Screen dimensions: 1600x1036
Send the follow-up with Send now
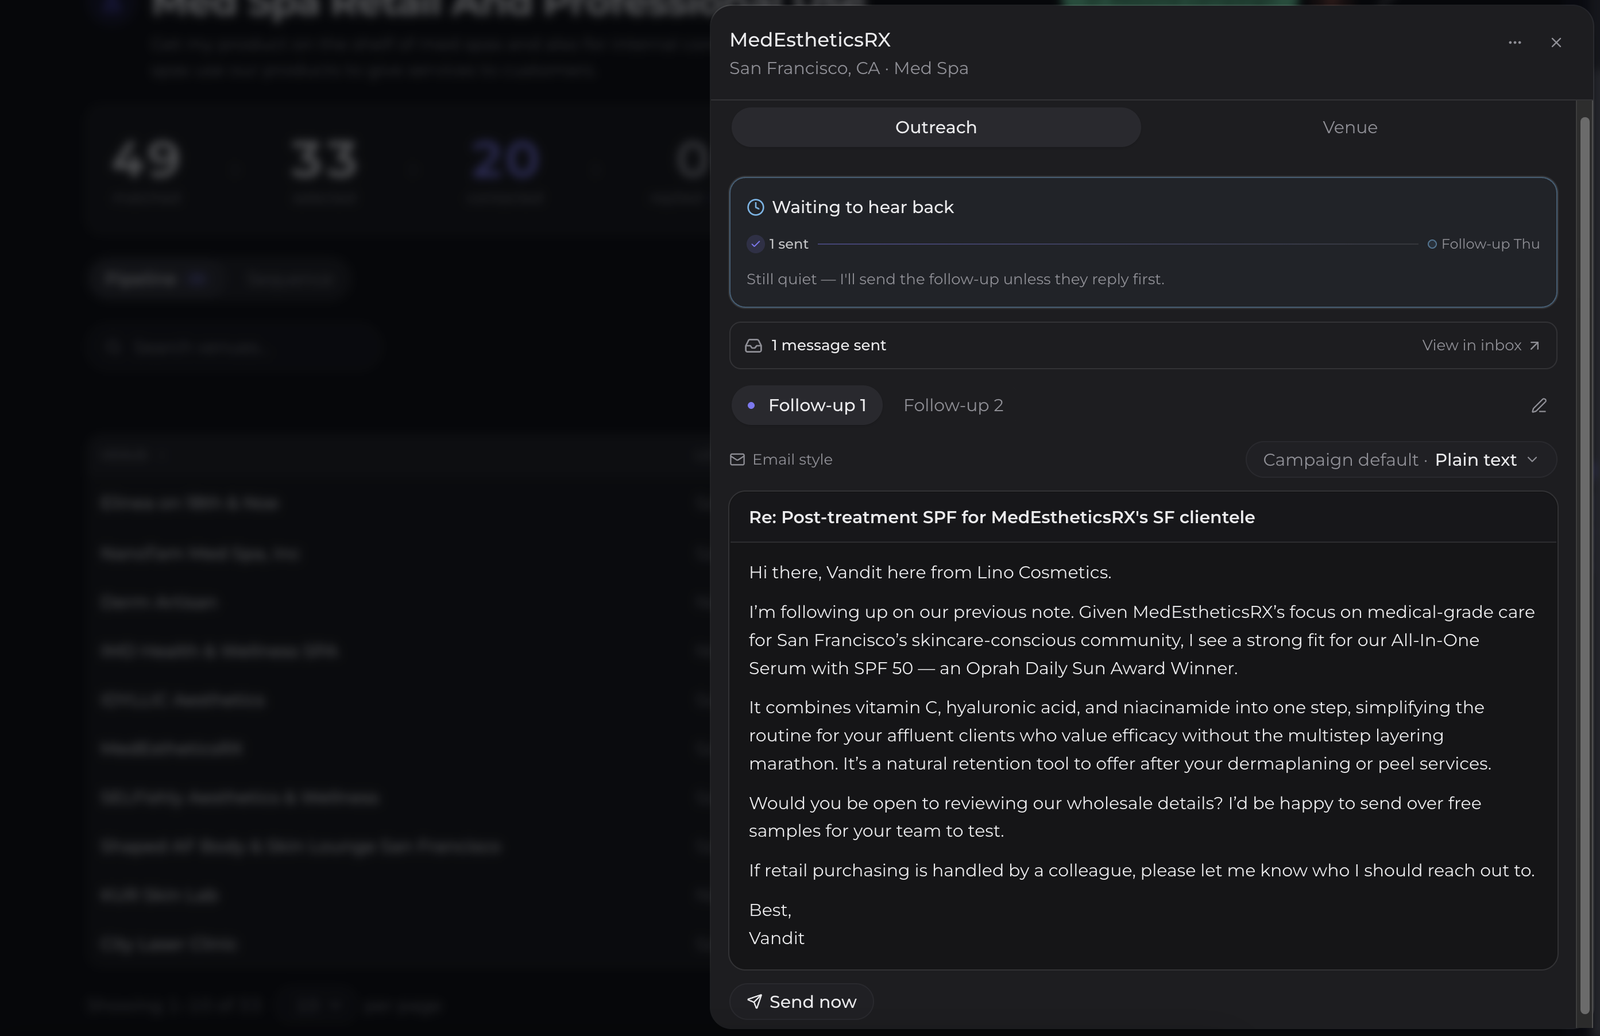[801, 1002]
